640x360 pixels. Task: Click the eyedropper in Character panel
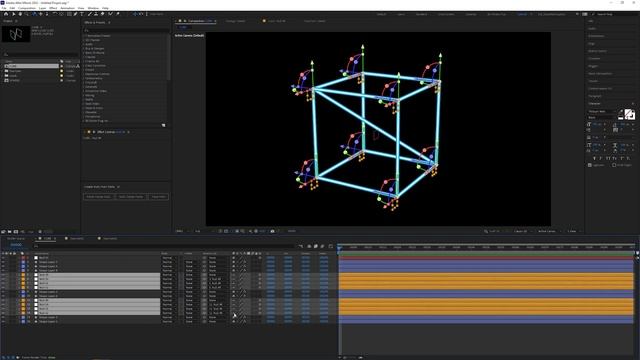tap(621, 111)
